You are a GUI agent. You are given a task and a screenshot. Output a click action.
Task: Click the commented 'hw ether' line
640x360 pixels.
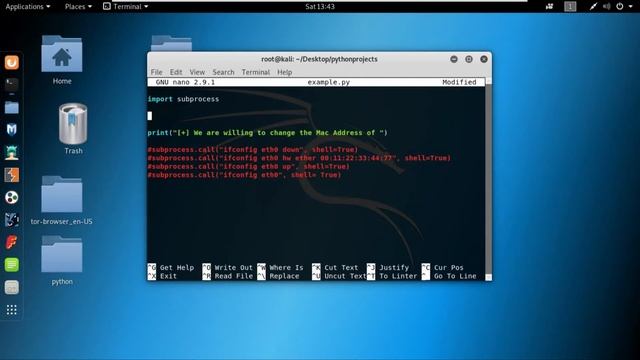(x=299, y=158)
